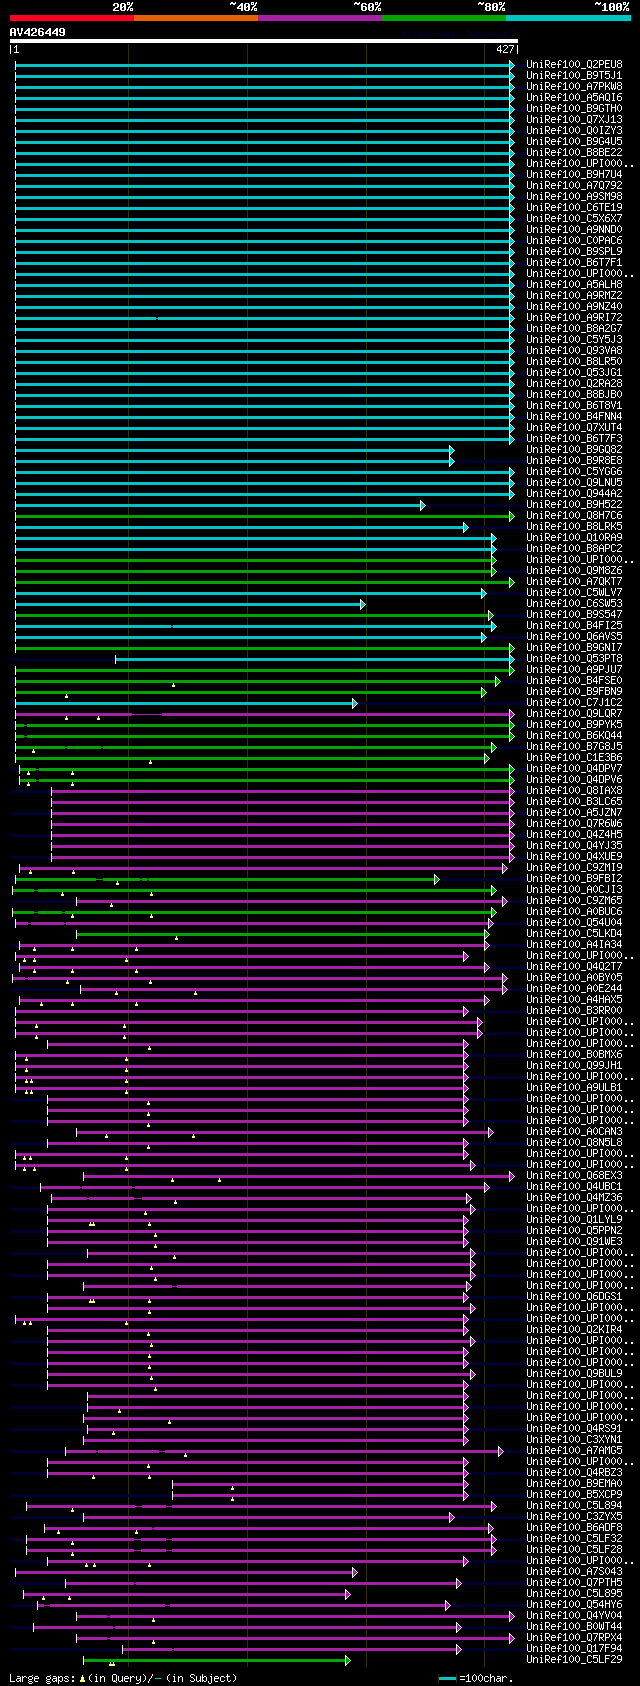Click hit label UniRef100_C9ZM65
Screen dimensions: 640x1686
(x=574, y=900)
